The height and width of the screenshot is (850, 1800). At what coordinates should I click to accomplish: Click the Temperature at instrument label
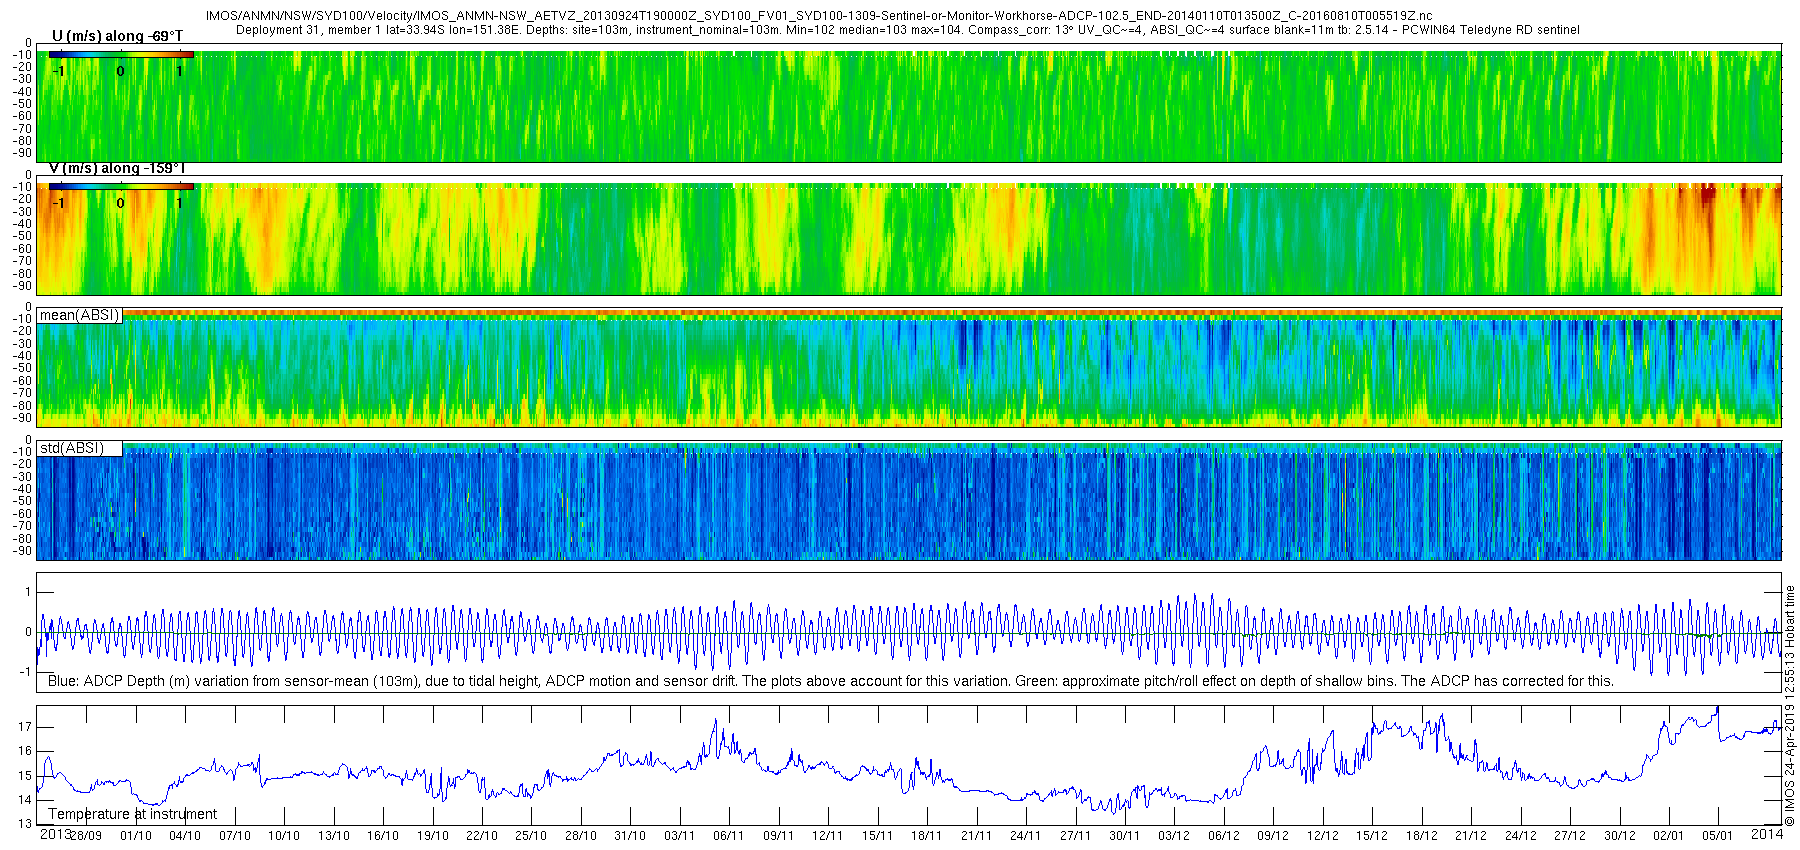132,814
